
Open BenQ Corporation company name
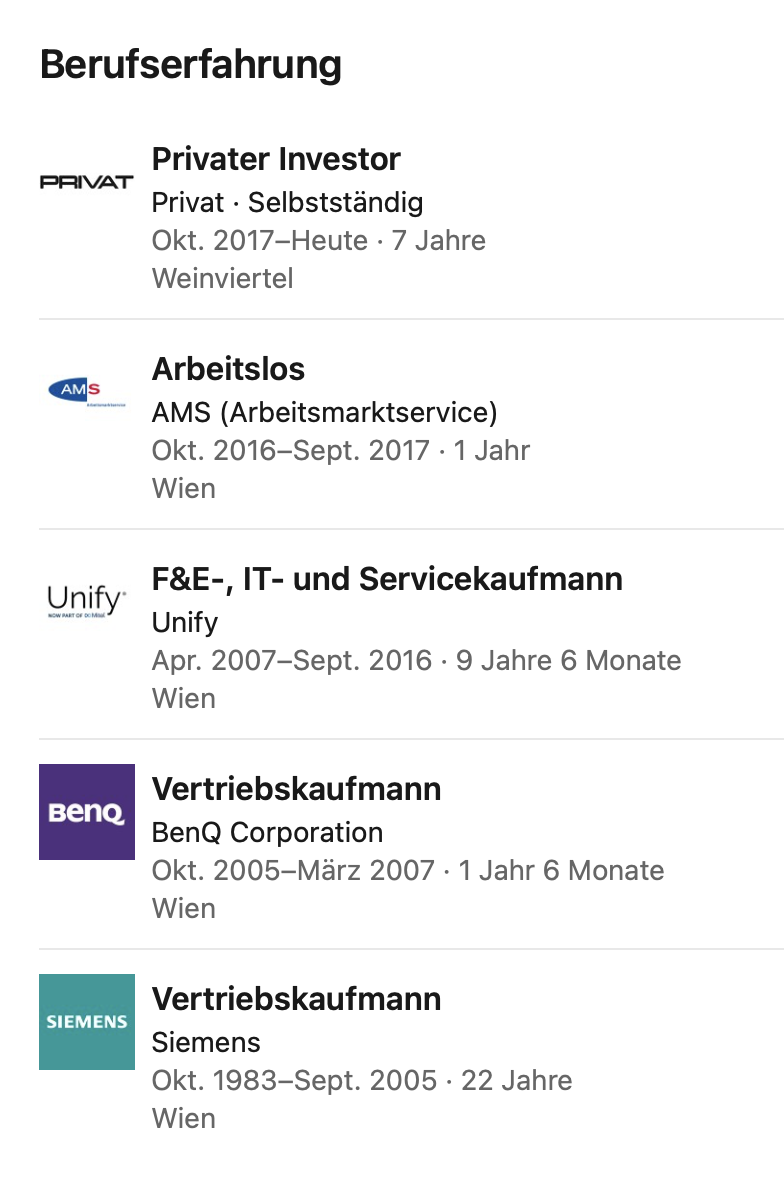[x=267, y=833]
